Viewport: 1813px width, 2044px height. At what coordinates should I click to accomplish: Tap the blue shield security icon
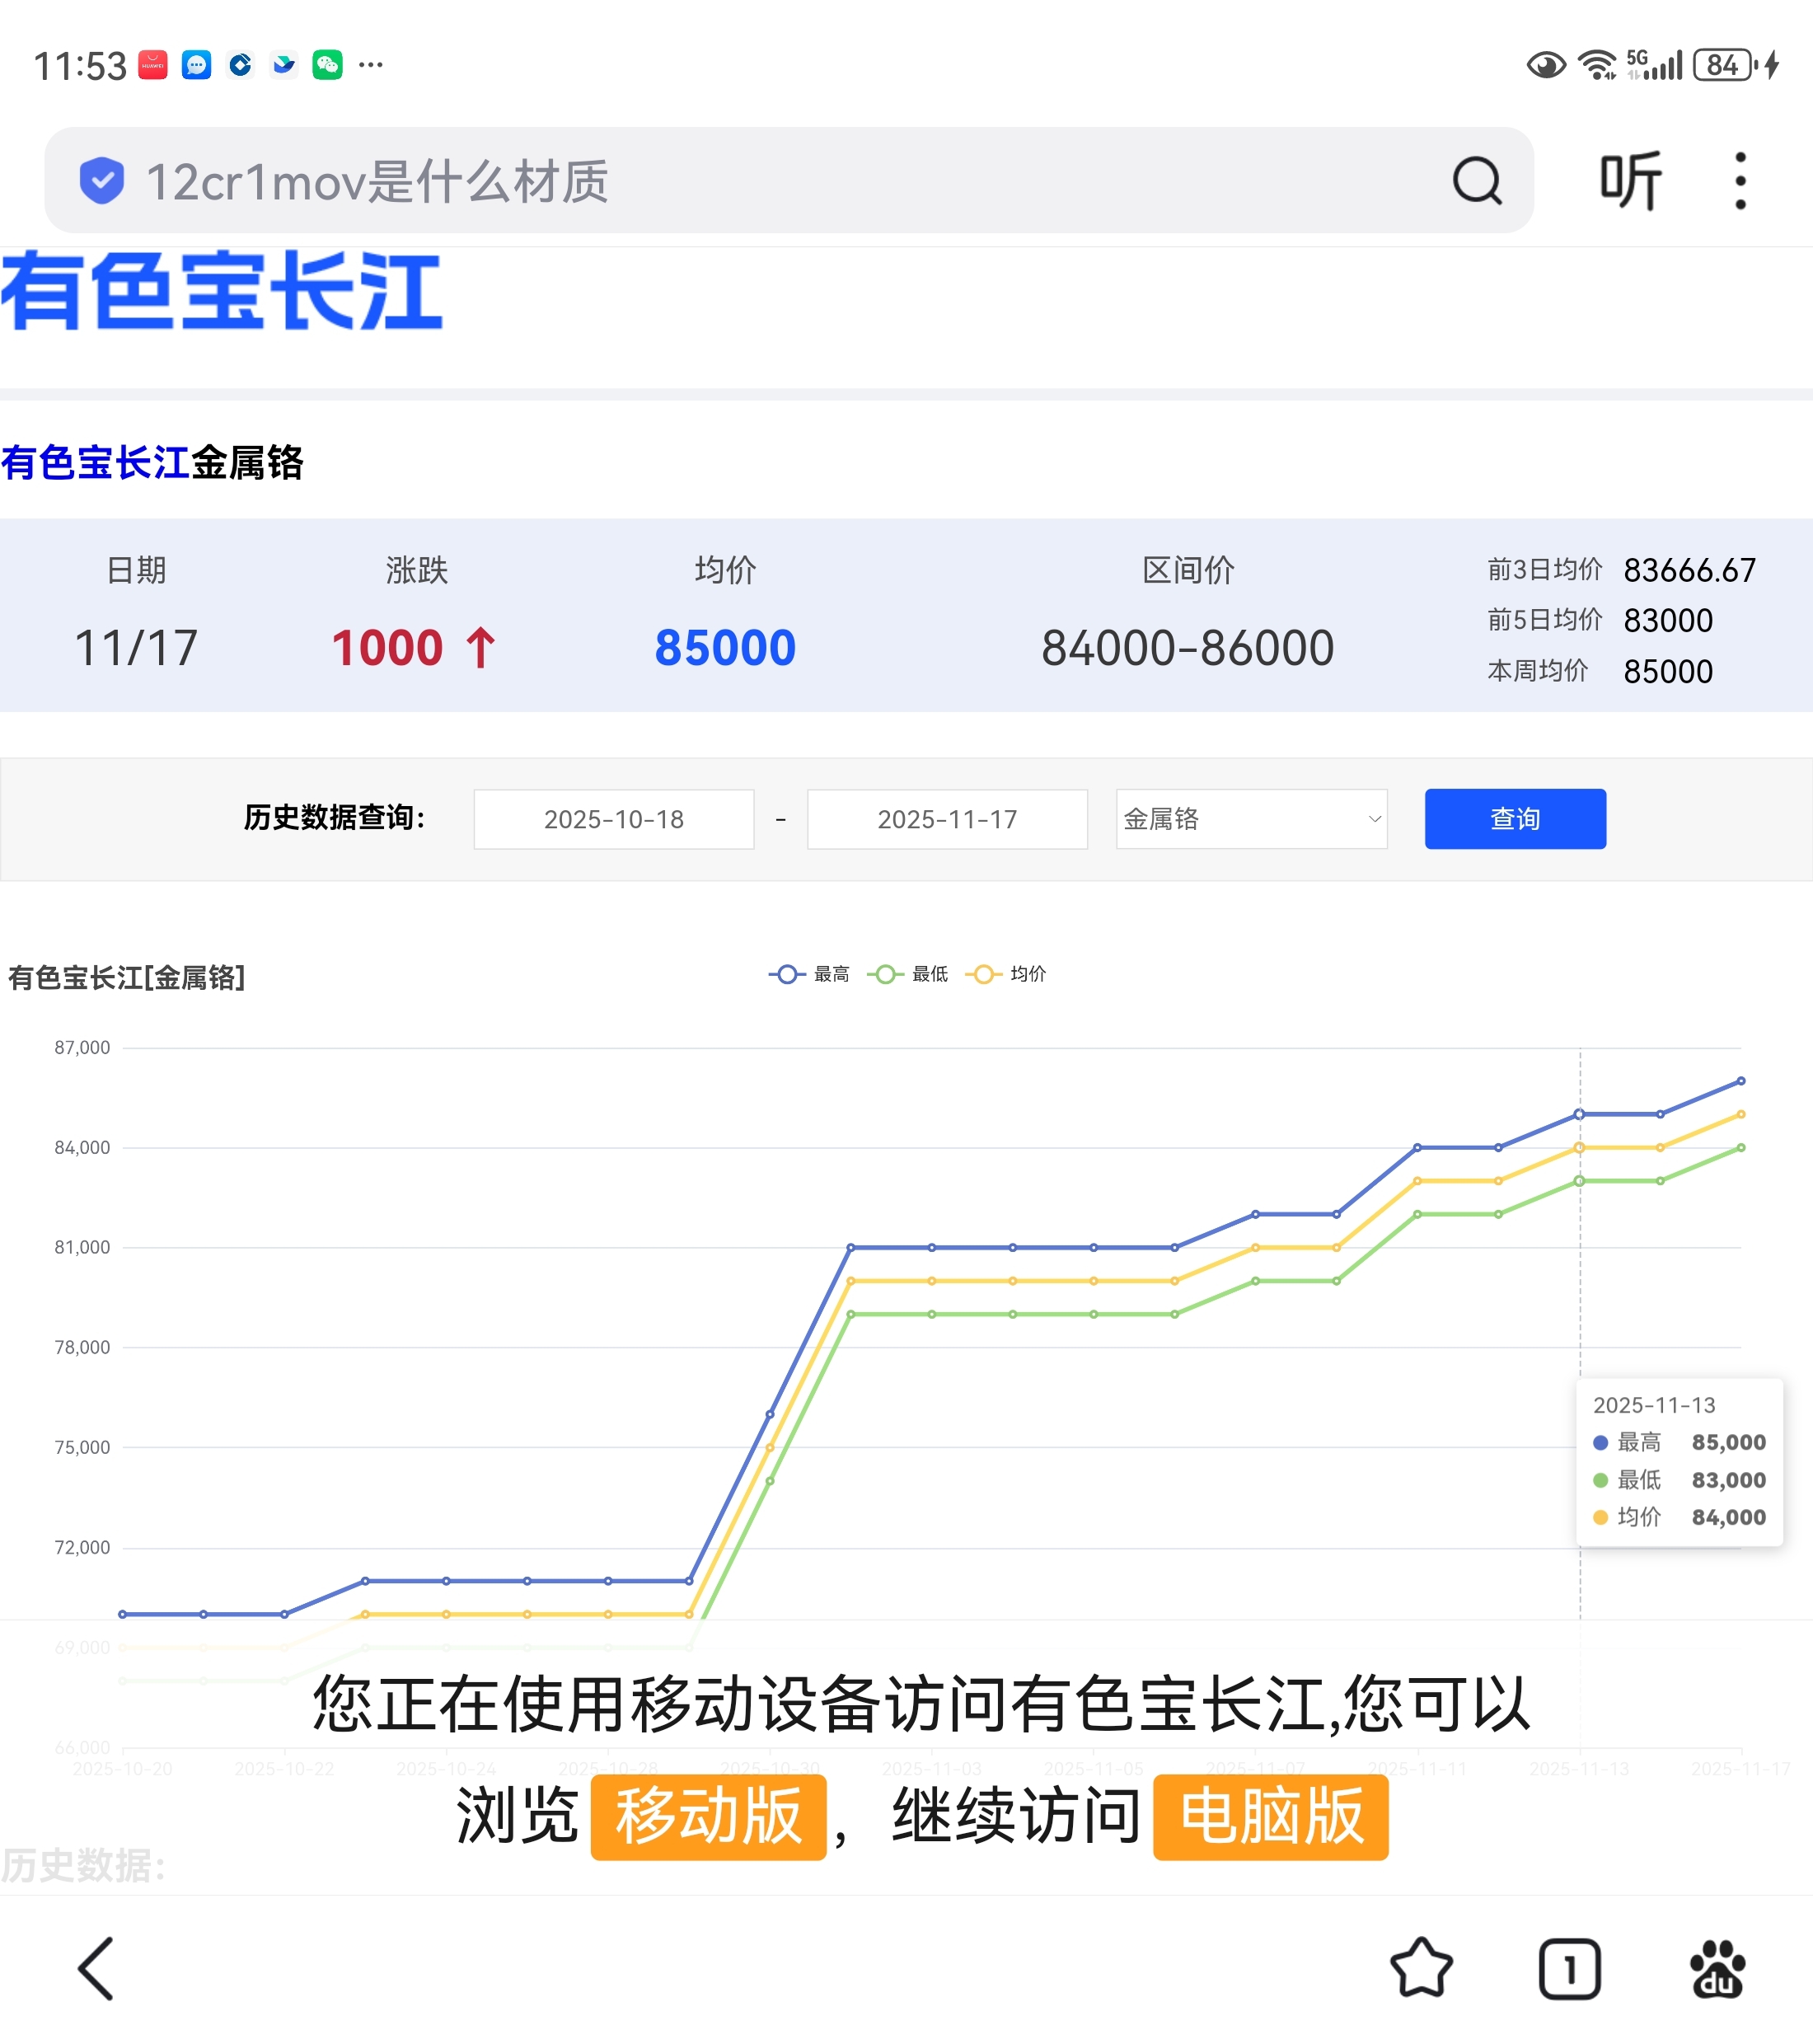tap(102, 181)
